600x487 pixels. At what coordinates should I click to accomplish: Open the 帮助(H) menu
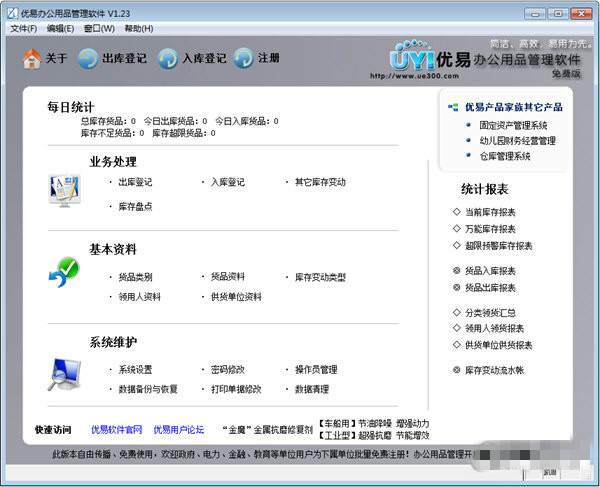tap(139, 29)
